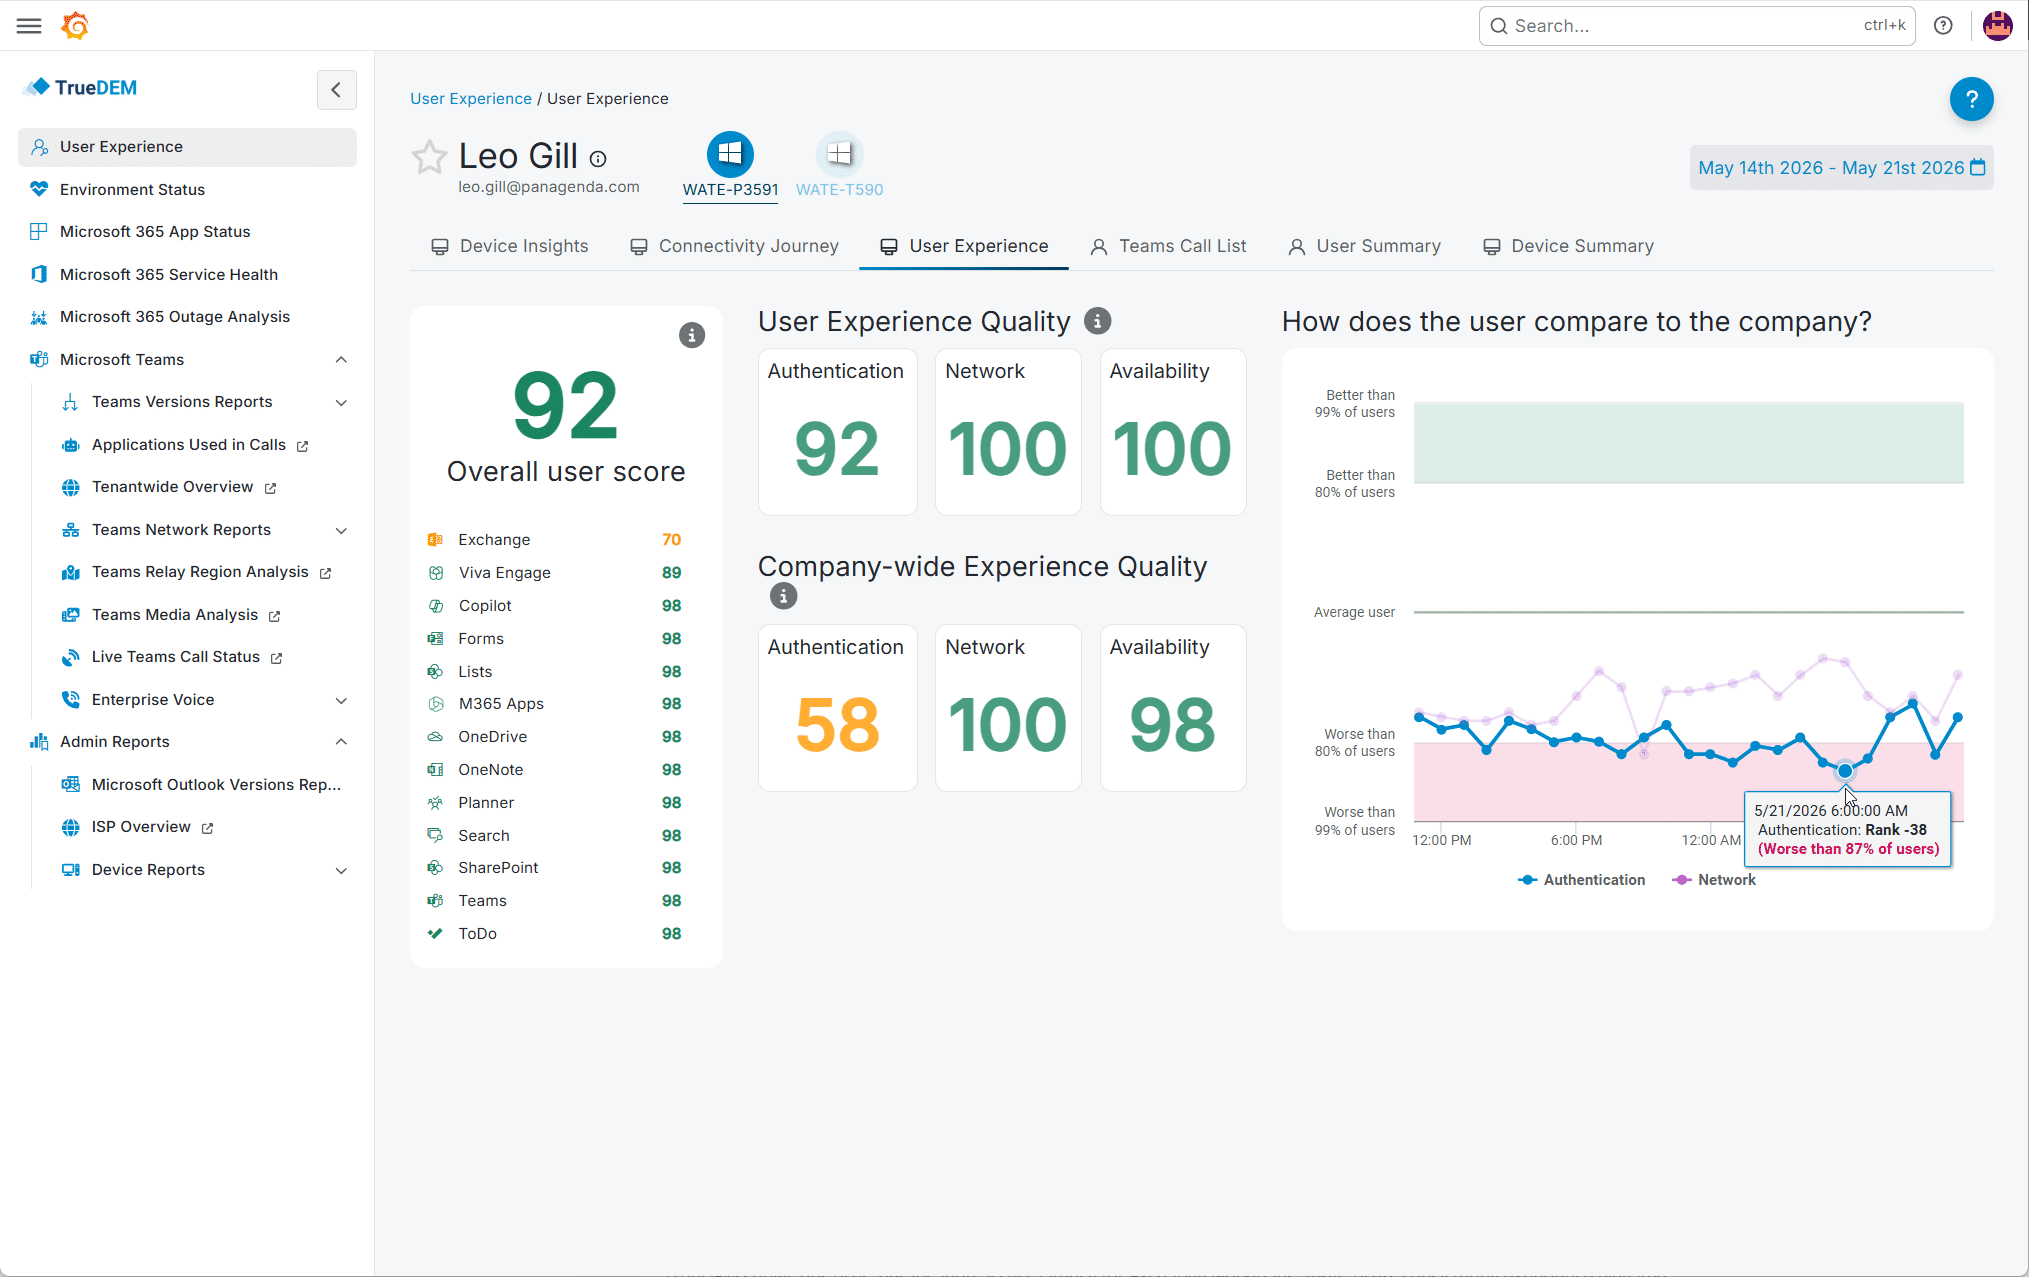Open the hamburger main menu
This screenshot has width=2029, height=1277.
tap(29, 26)
